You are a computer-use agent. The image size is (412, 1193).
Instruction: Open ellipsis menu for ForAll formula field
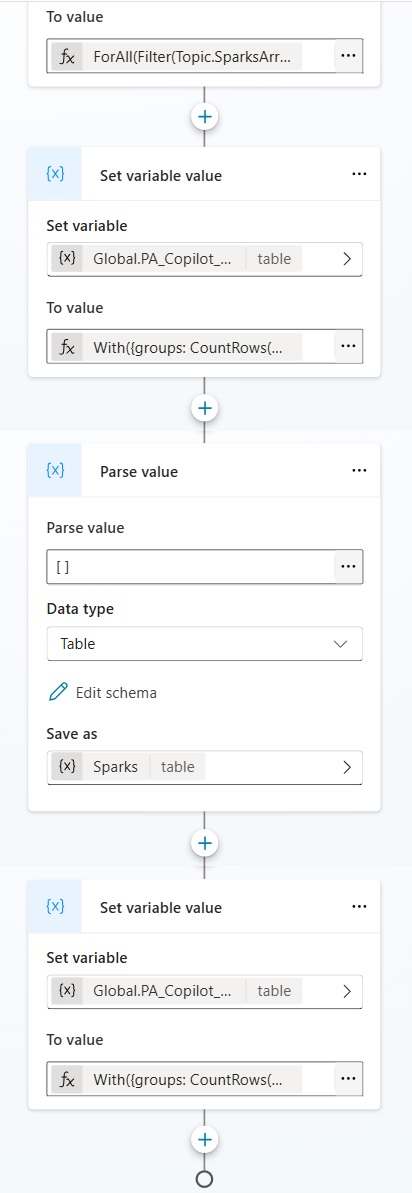tap(348, 56)
